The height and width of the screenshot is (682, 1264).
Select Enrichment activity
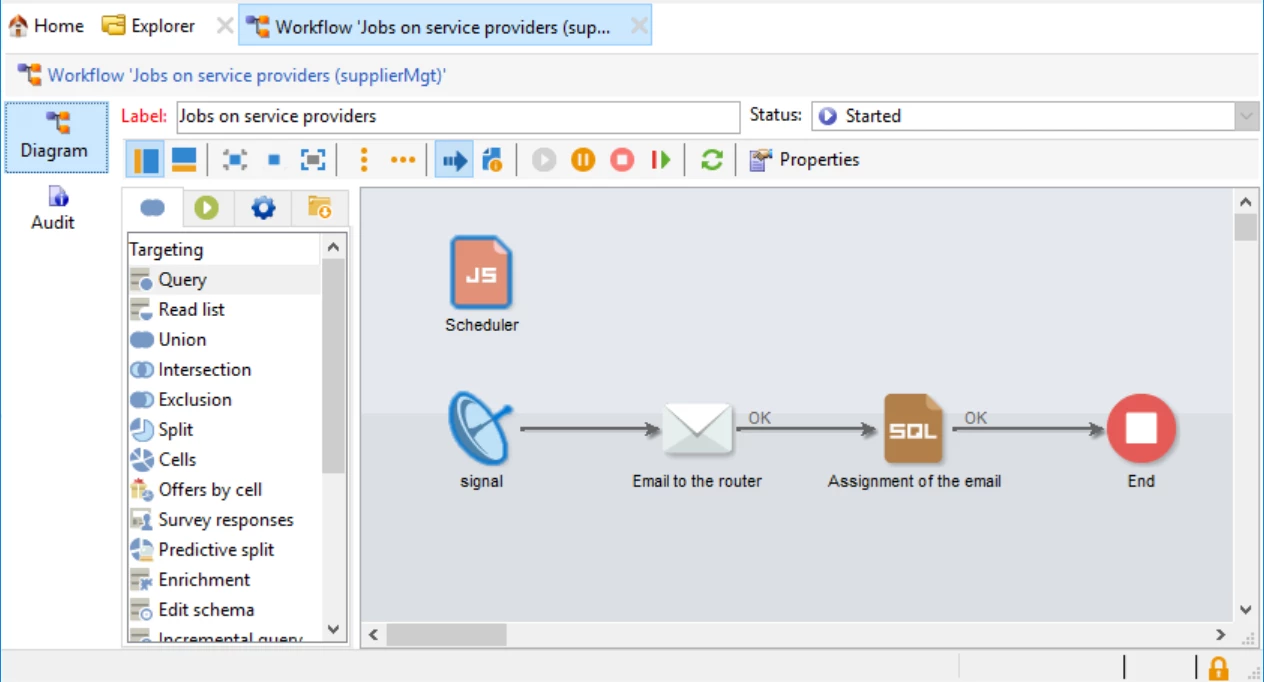coord(224,580)
